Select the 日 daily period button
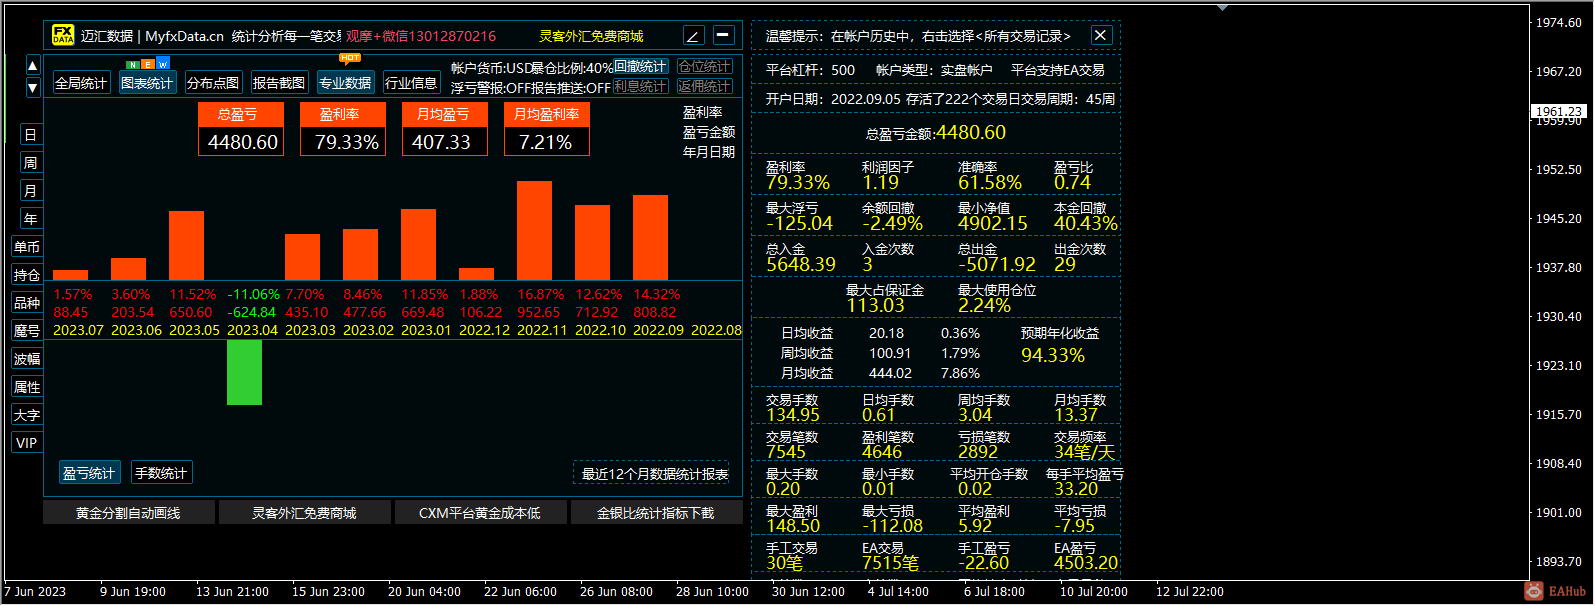 (x=30, y=135)
